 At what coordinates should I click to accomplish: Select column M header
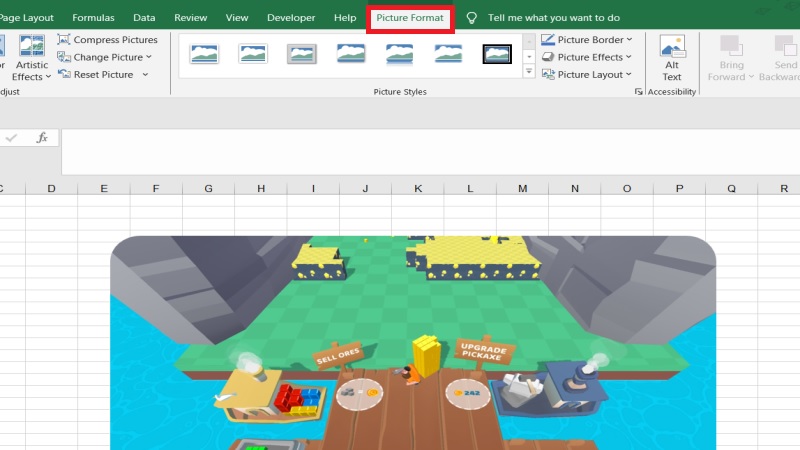(522, 188)
